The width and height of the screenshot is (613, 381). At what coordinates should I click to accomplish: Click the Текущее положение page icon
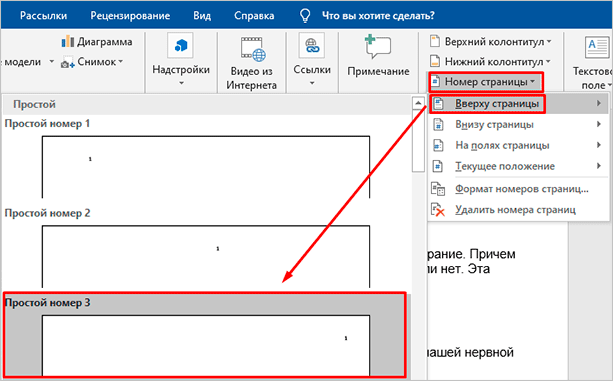pos(438,166)
